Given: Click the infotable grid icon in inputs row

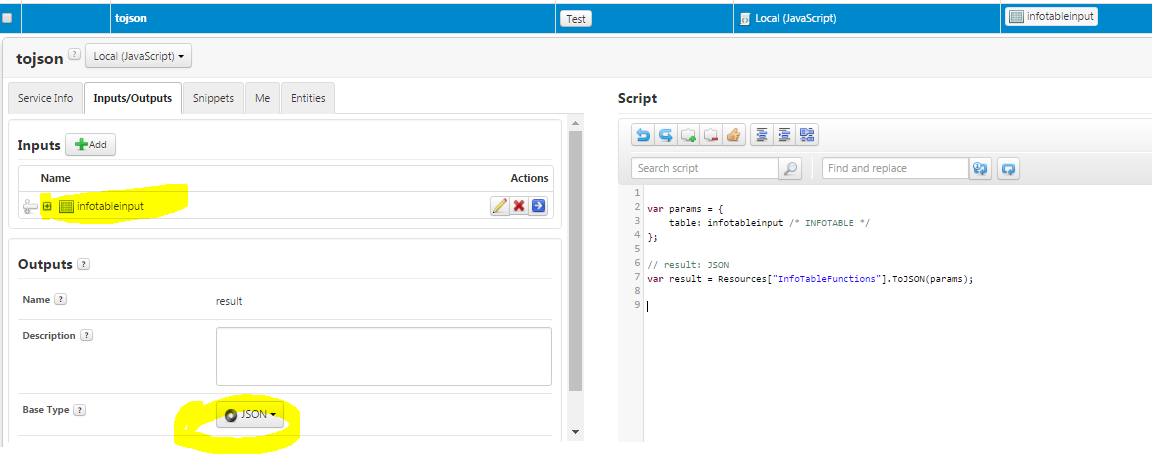Looking at the screenshot, I should tap(66, 206).
